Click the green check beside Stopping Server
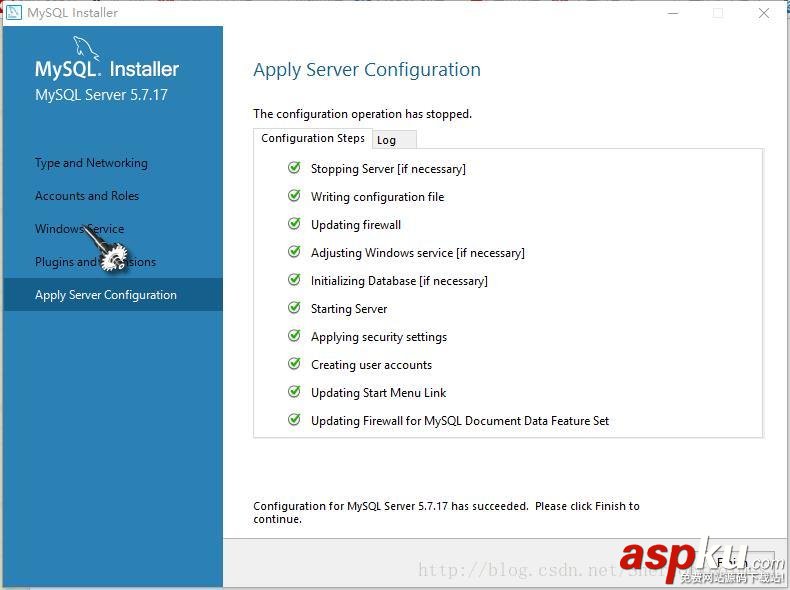This screenshot has width=790, height=590. tap(294, 167)
